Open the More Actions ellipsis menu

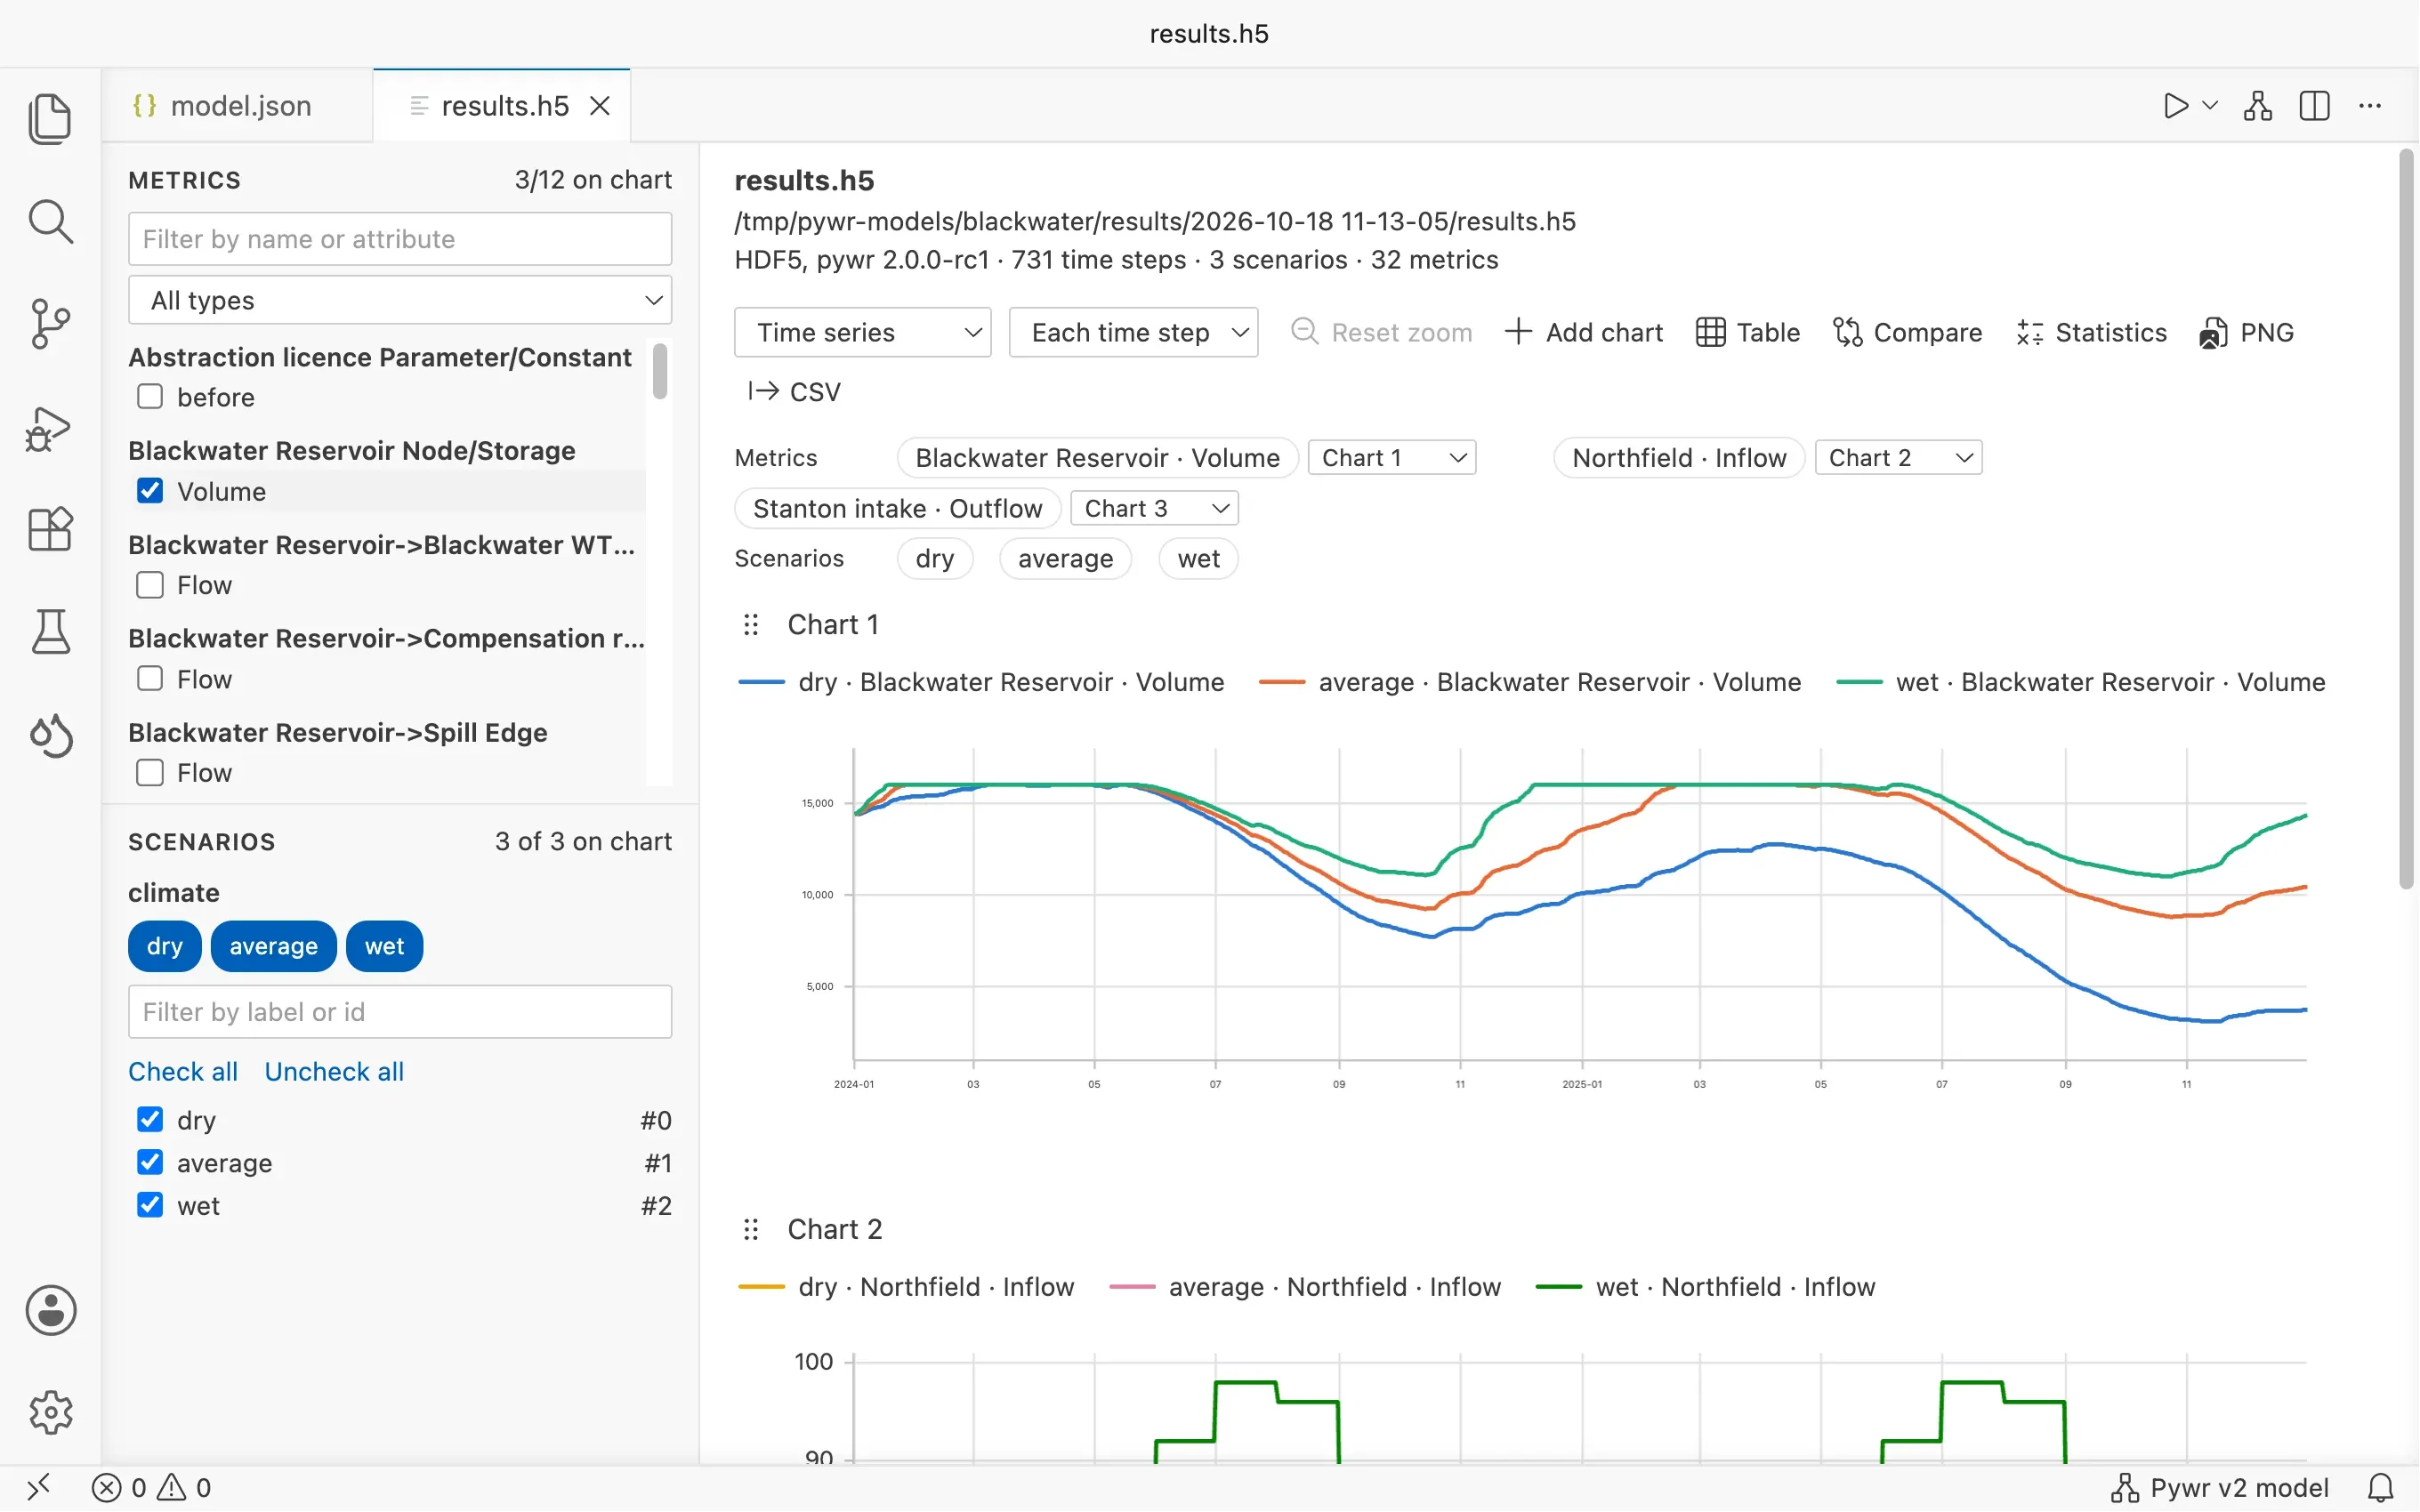(2370, 106)
